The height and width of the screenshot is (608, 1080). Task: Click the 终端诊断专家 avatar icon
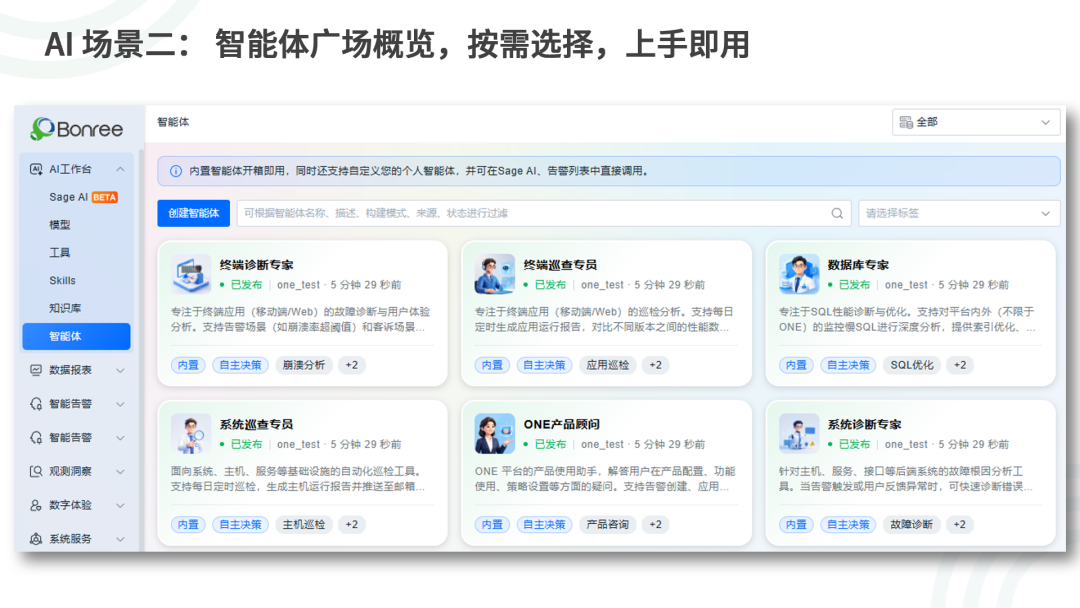[x=191, y=274]
